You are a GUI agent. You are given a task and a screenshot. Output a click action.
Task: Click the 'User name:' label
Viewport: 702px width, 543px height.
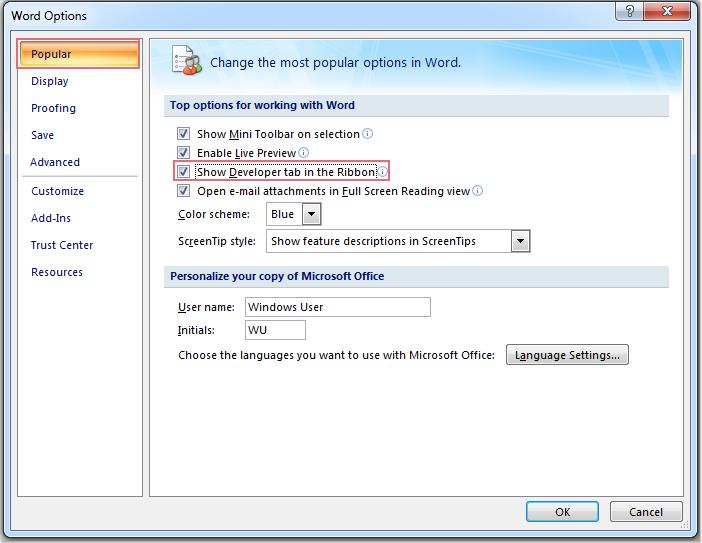click(x=206, y=307)
